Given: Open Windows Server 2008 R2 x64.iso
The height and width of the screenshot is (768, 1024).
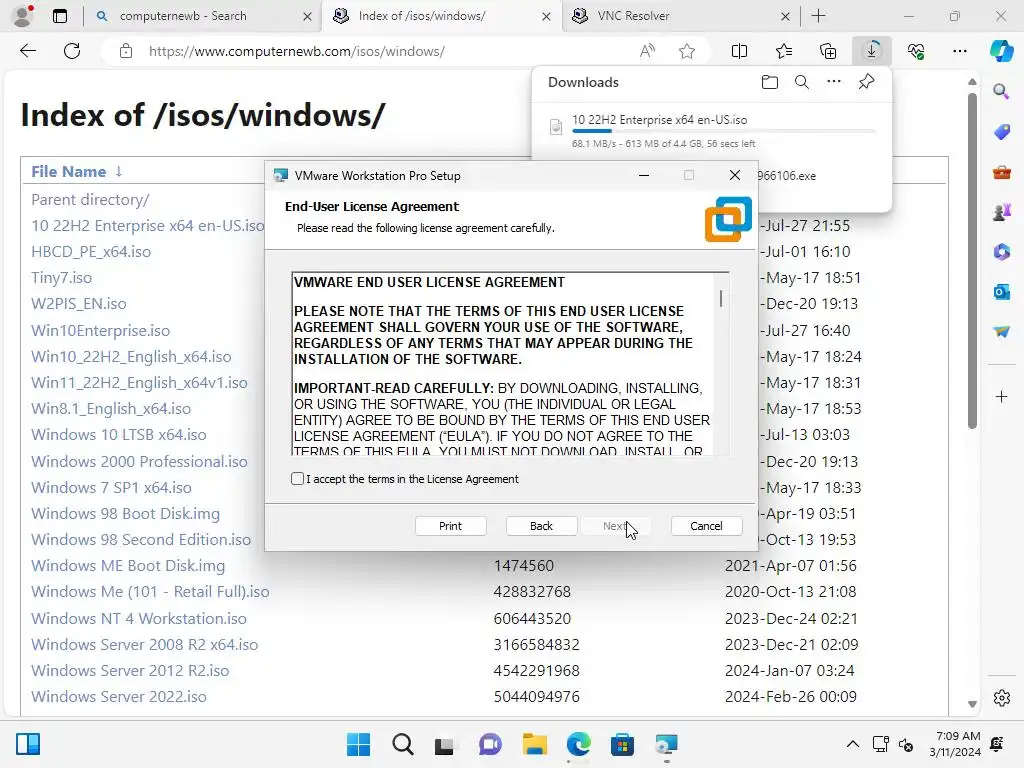Looking at the screenshot, I should point(144,645).
